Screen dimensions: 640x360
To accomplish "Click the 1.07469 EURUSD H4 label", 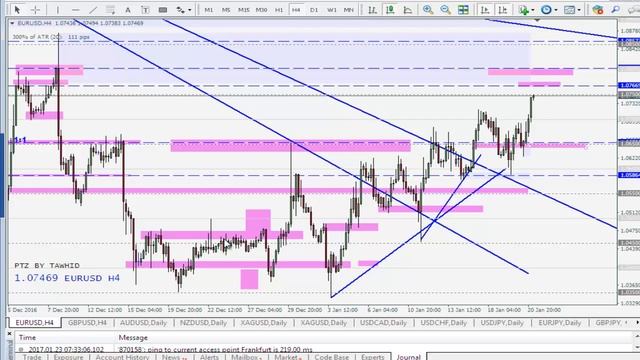I will coord(67,278).
